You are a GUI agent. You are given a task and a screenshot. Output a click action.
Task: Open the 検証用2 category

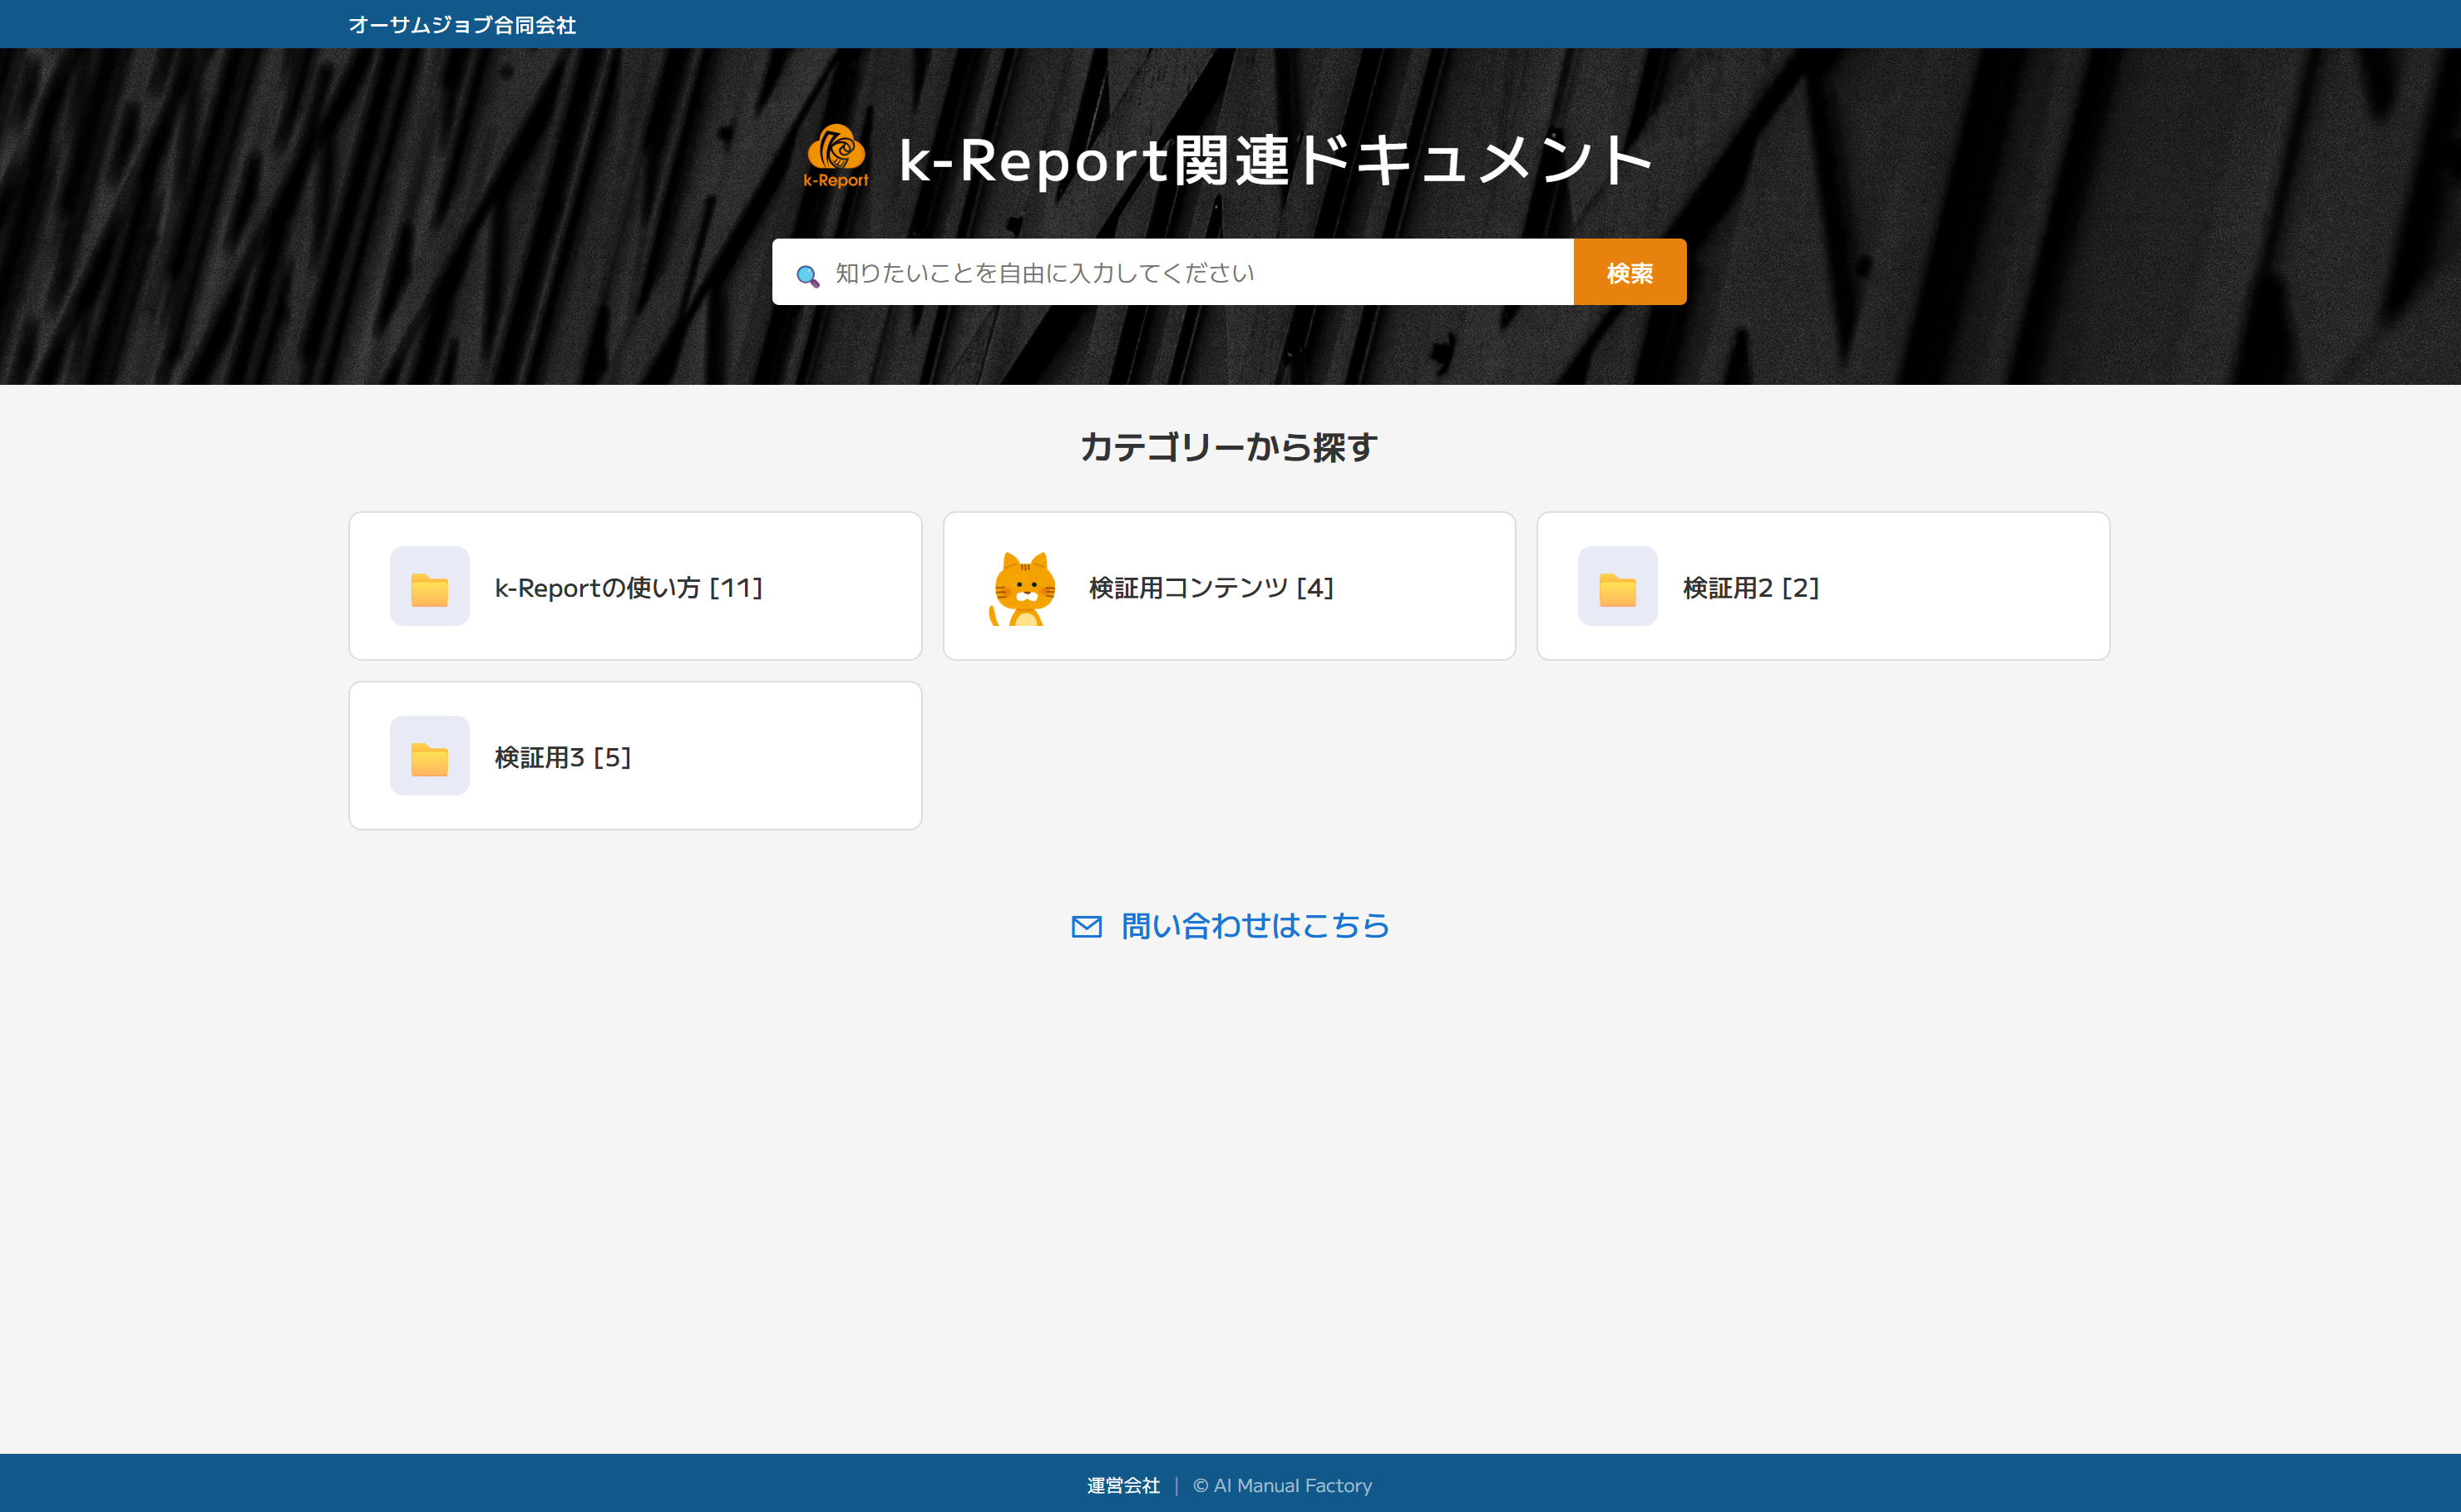(1822, 586)
